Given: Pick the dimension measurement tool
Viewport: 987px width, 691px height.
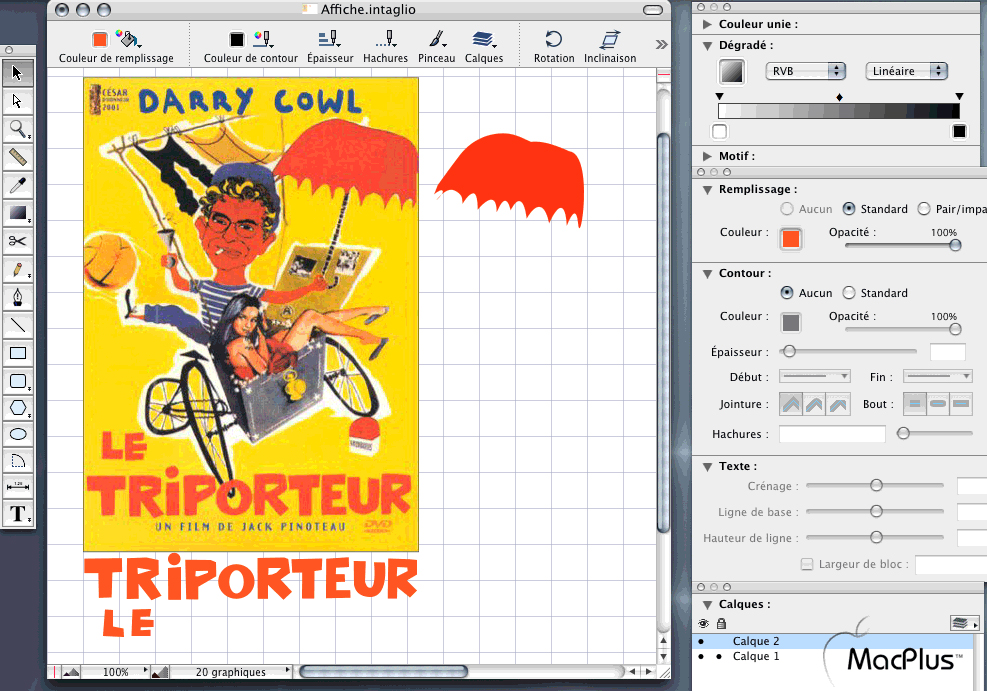Looking at the screenshot, I should click(x=18, y=486).
